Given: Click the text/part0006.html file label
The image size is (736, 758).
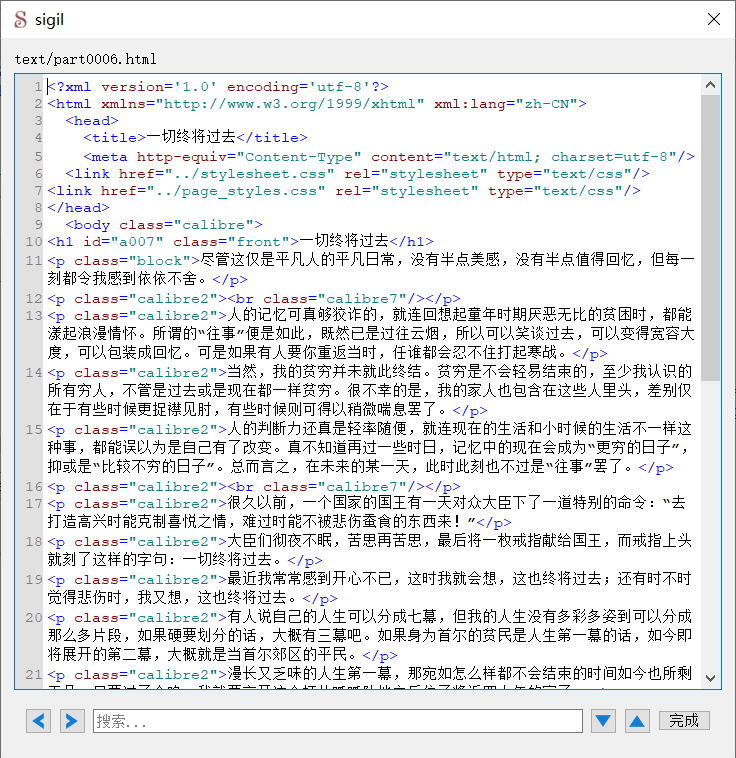Looking at the screenshot, I should pos(86,59).
